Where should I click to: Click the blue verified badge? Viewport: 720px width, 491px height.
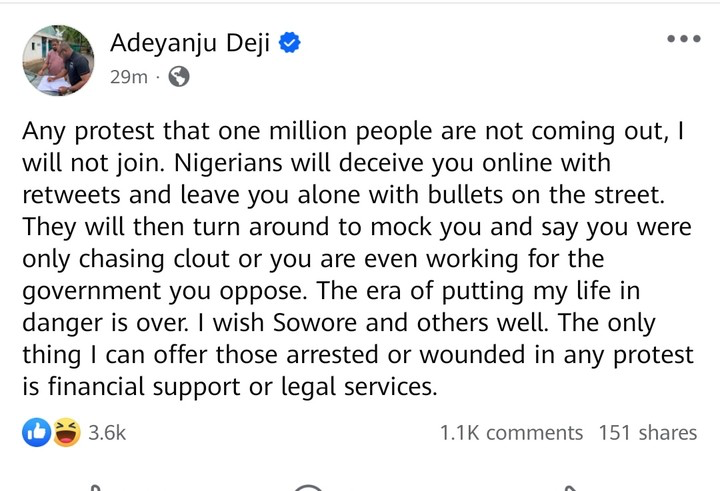[x=290, y=43]
